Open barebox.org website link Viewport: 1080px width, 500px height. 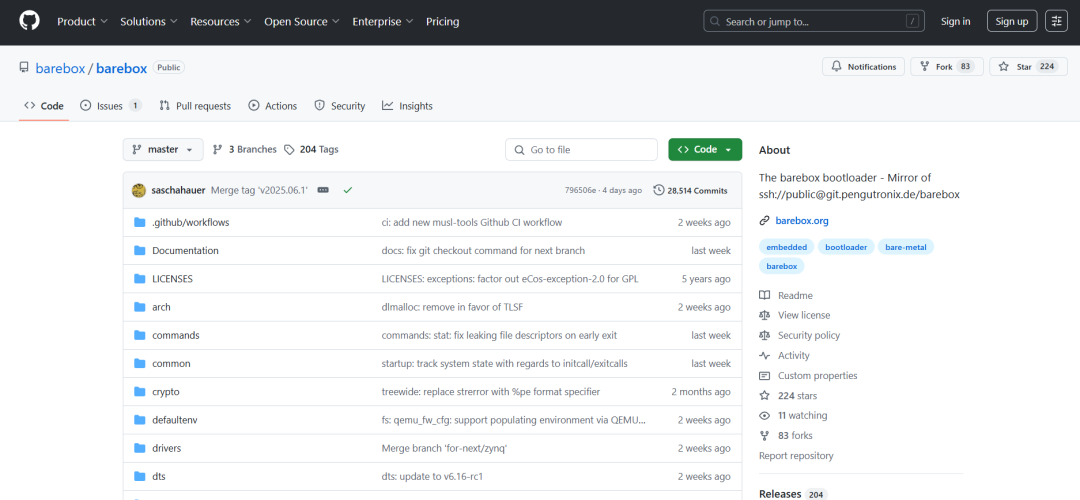(802, 221)
